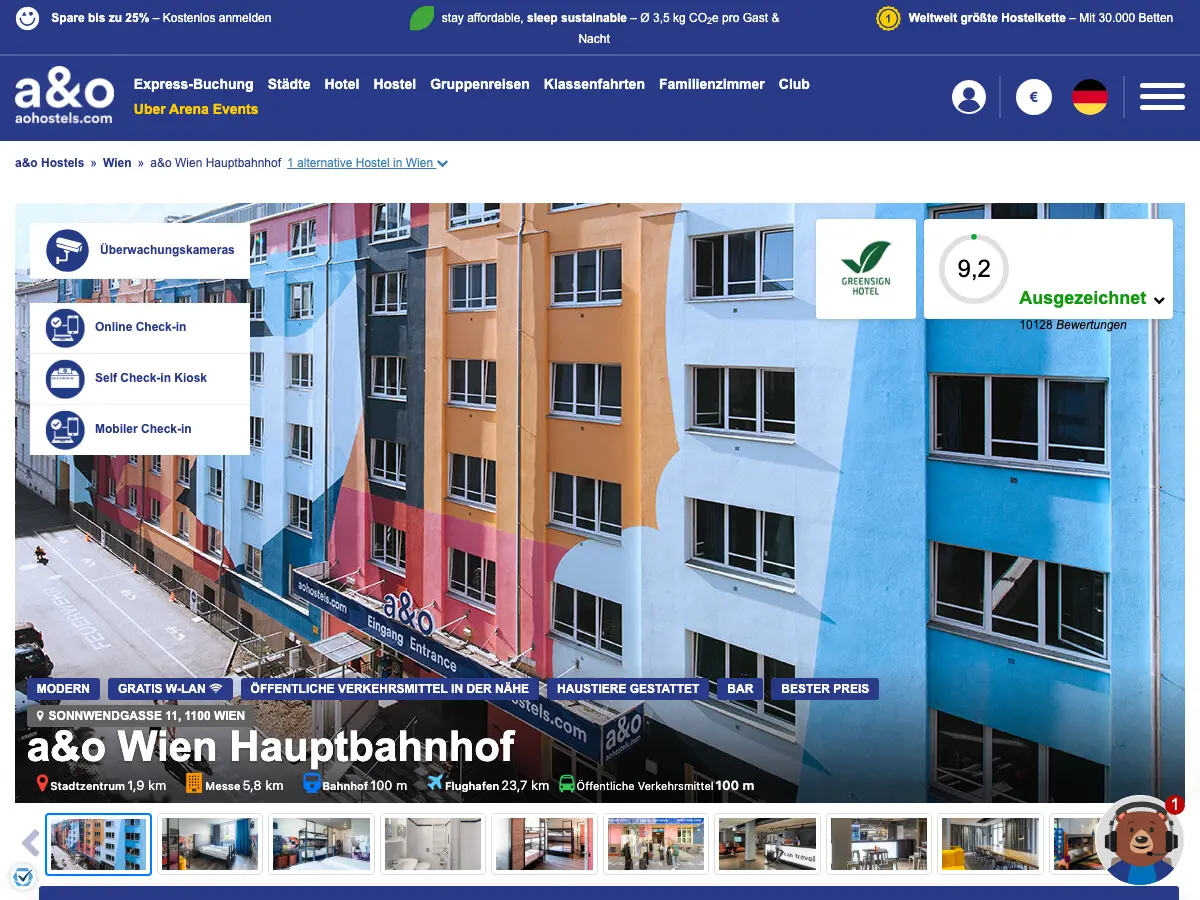Screen dimensions: 1200x900
Task: Select ninth thumbnail showing lounge seating
Action: (x=991, y=844)
